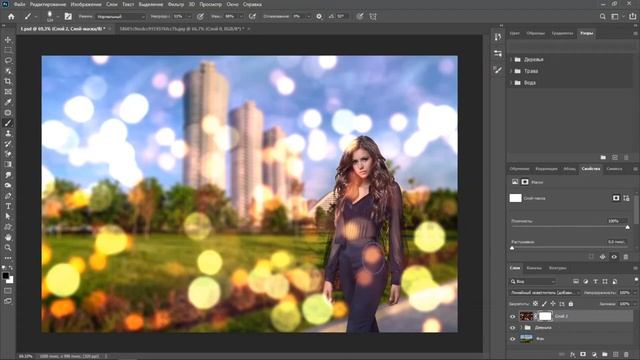Screen dimensions: 640x360
Task: Click the mask Density value field
Action: coord(616,221)
